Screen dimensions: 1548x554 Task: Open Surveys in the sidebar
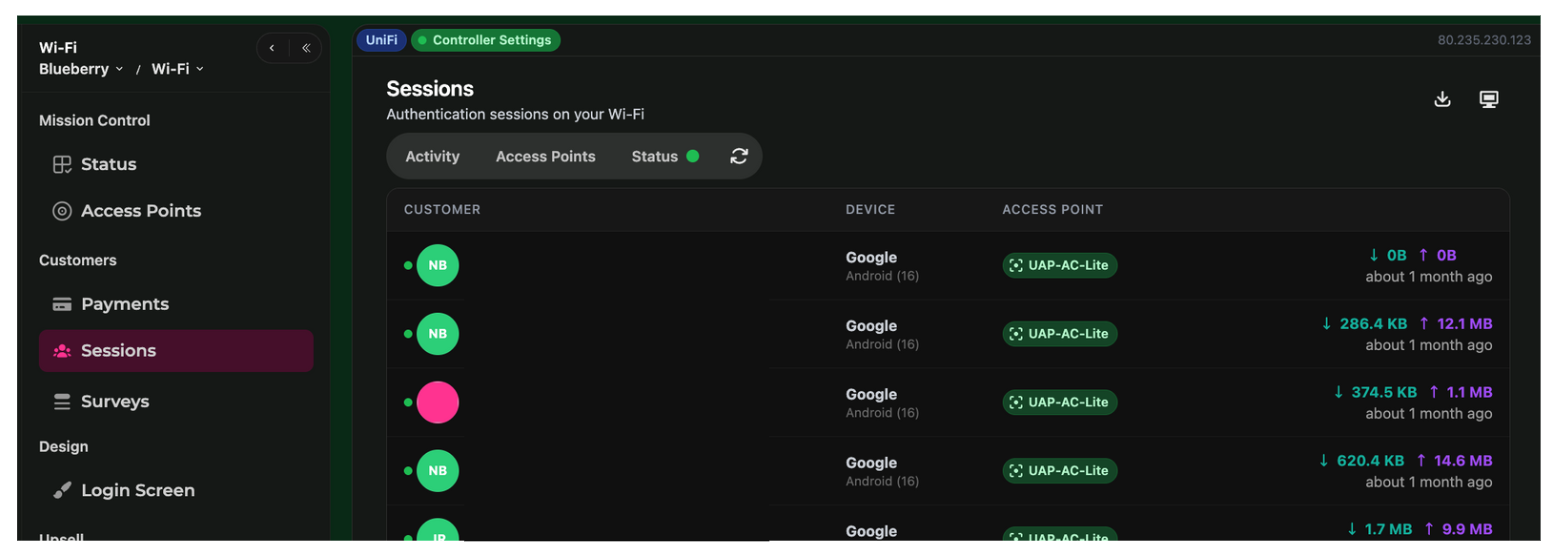114,401
